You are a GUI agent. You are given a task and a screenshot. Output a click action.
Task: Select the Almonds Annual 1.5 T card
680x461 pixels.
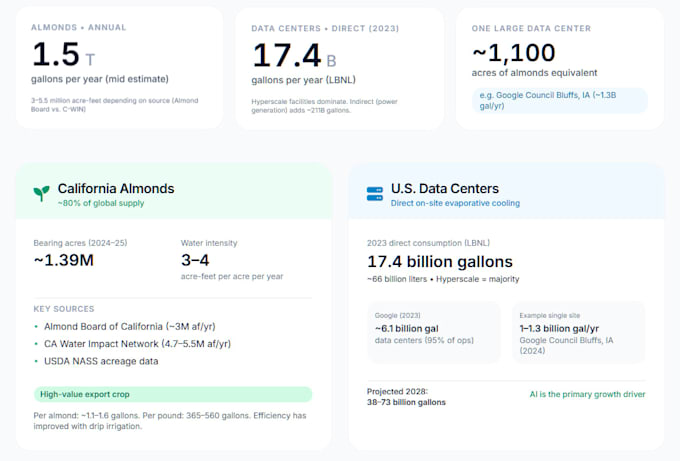tap(119, 67)
